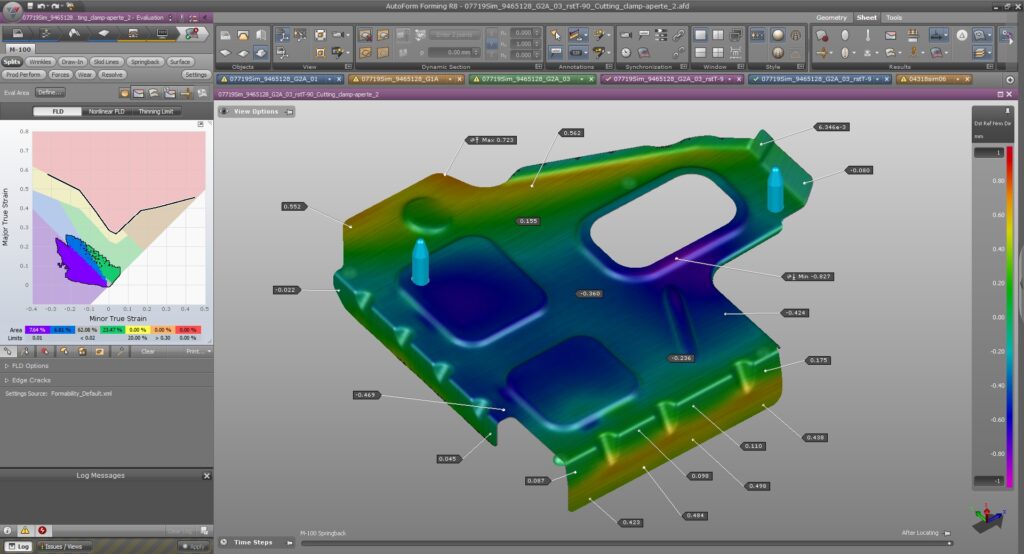
Task: Click the red error filter icon in log
Action: coord(42,530)
